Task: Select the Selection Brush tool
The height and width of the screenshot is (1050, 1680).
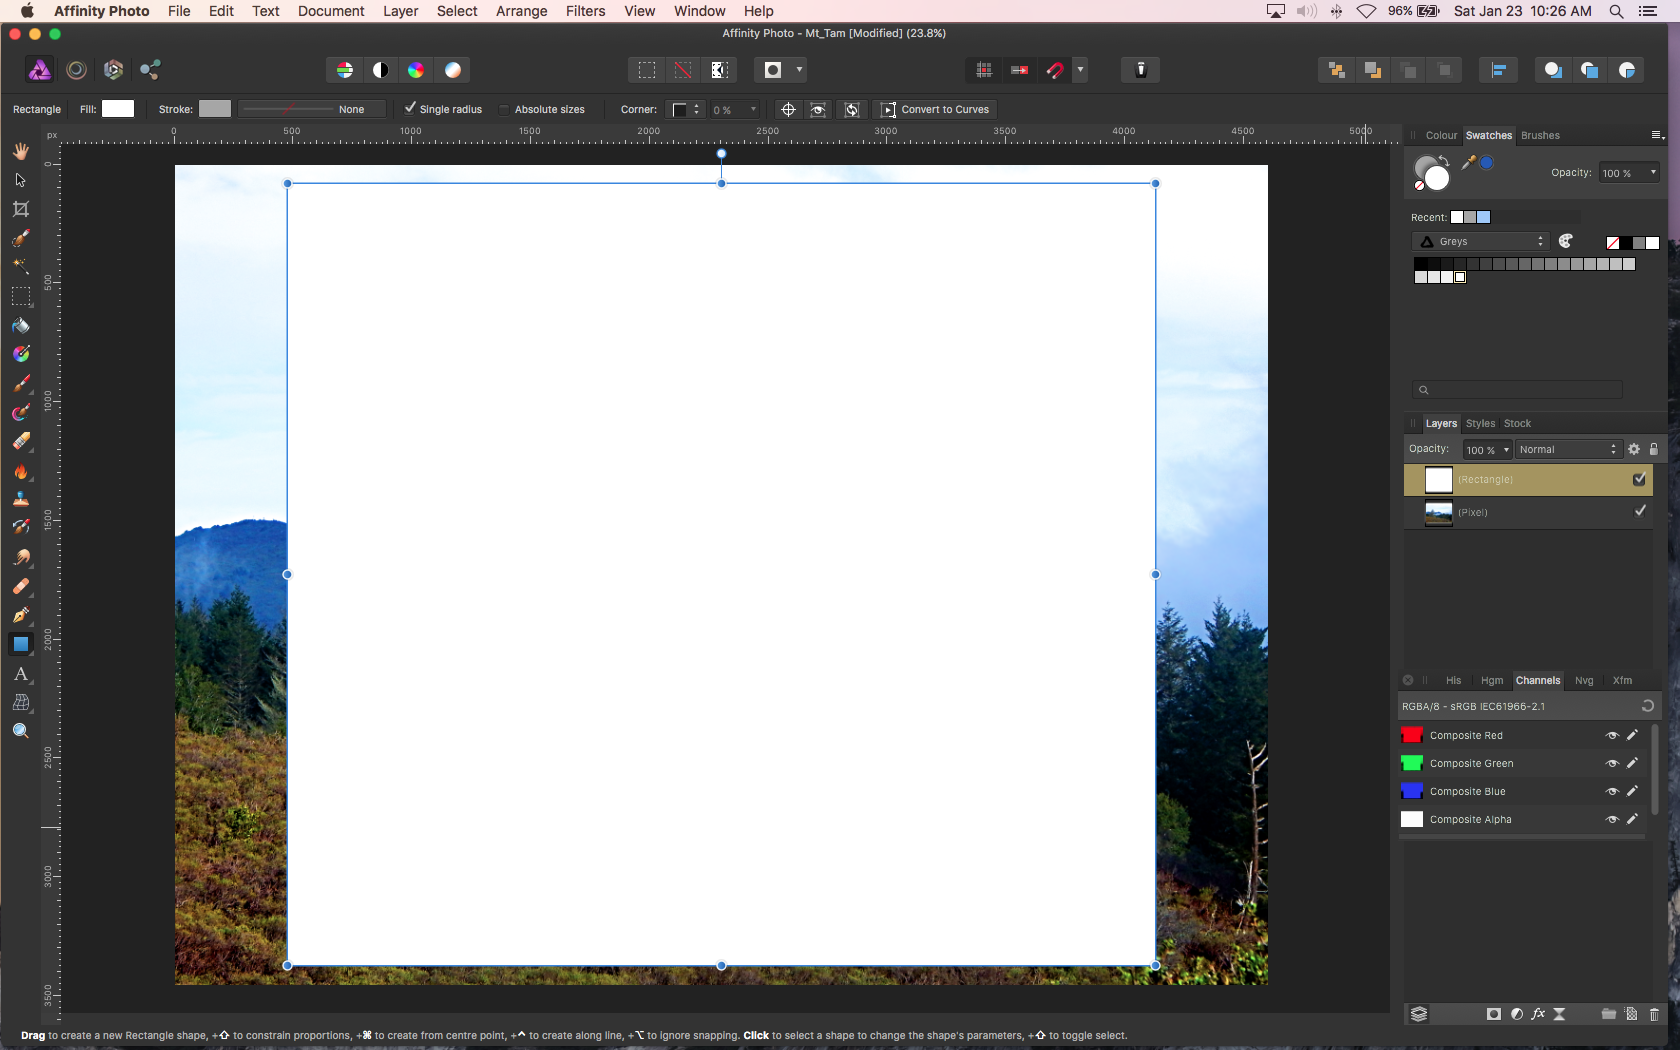Action: coord(20,238)
